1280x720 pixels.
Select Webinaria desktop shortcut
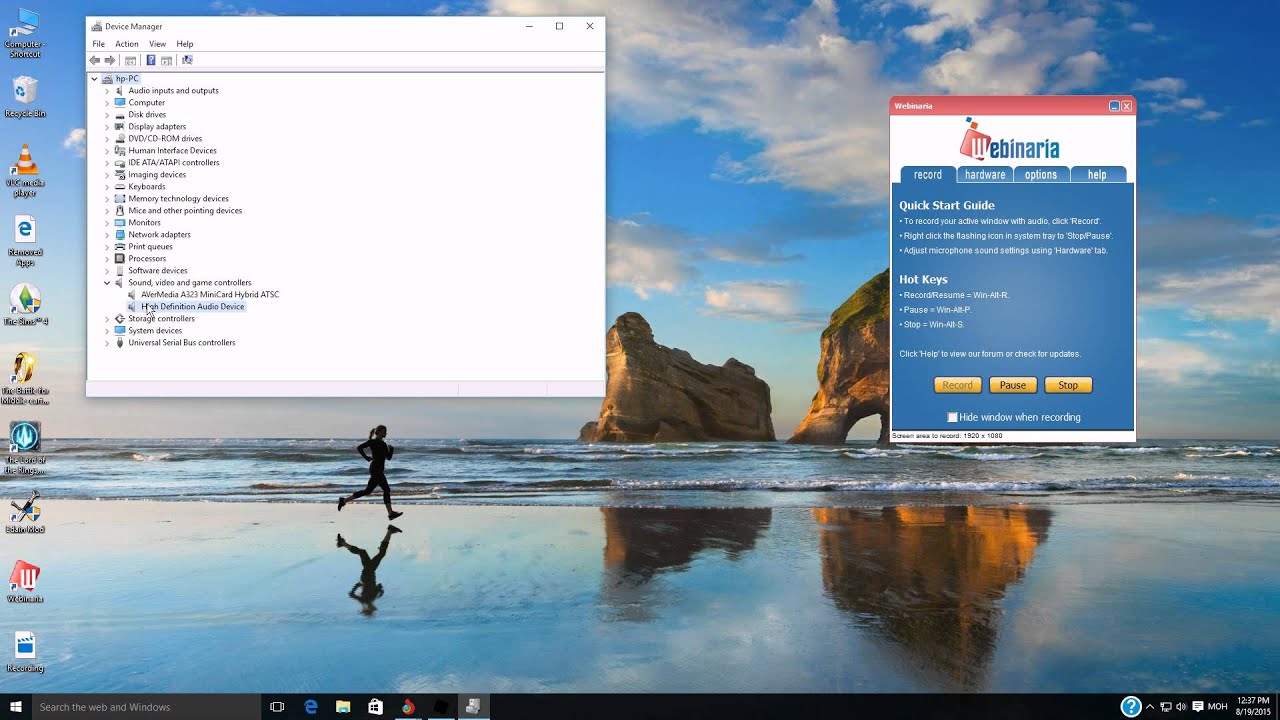[x=25, y=582]
